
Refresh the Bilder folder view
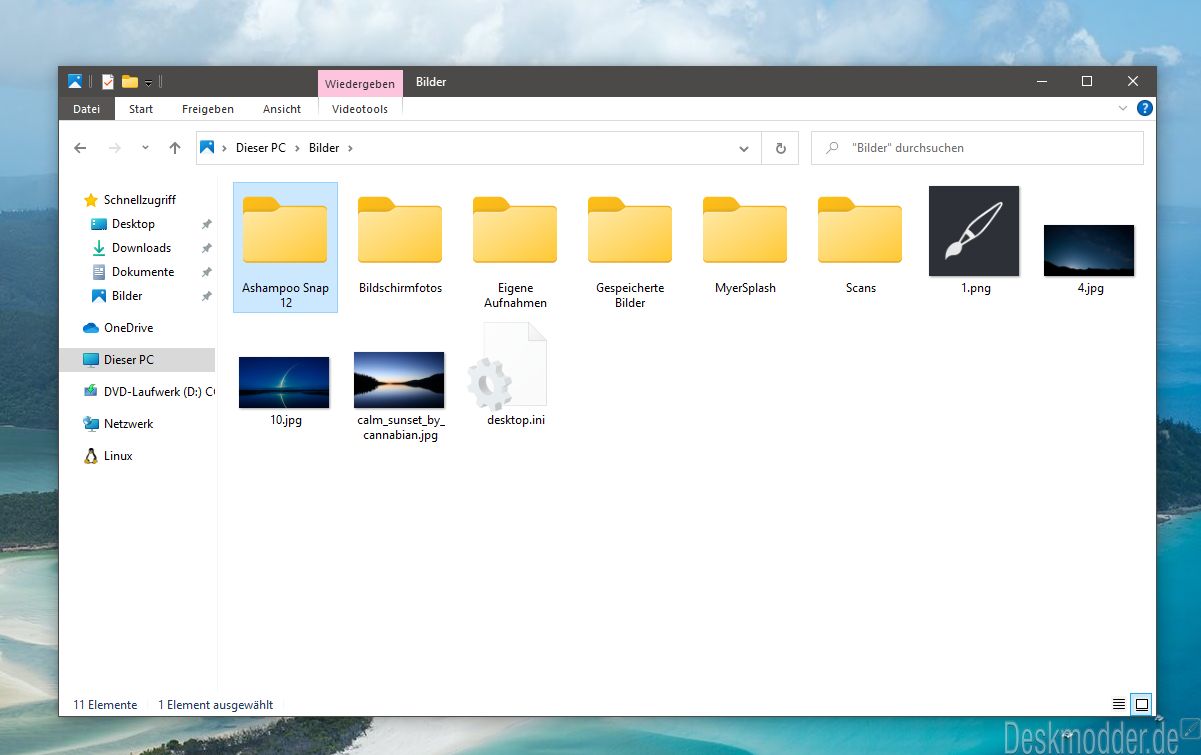pos(780,148)
